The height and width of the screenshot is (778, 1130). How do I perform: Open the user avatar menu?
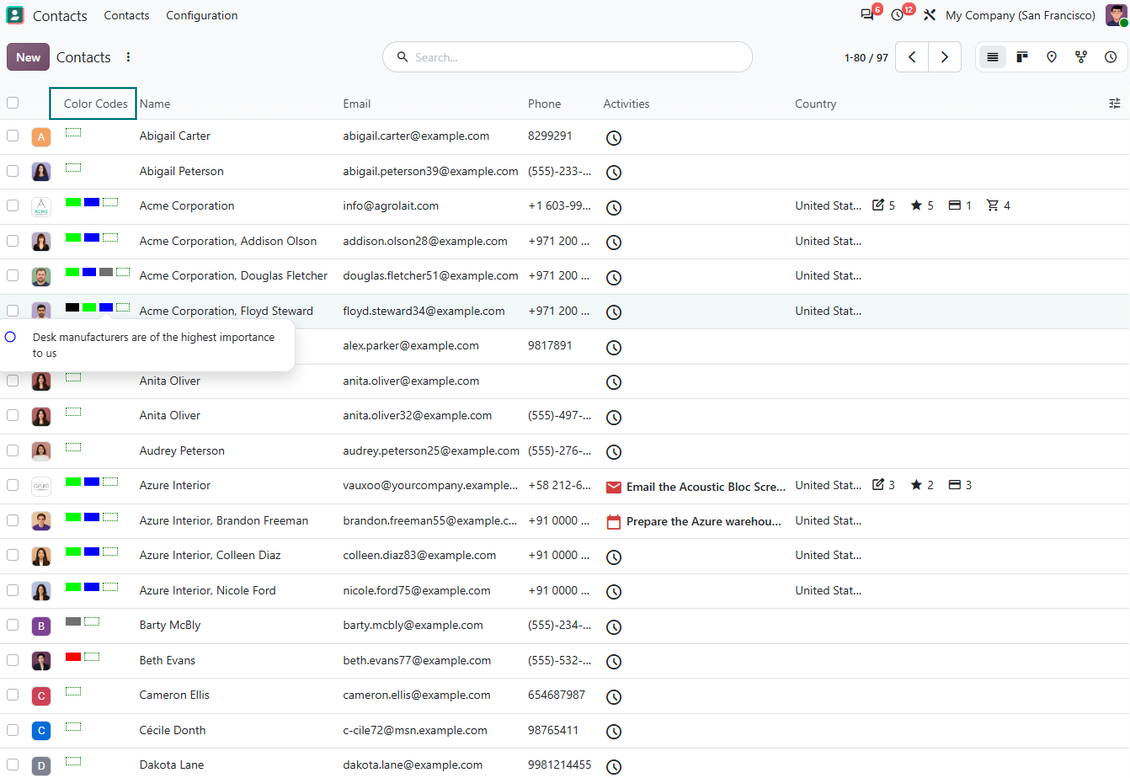(x=1116, y=15)
